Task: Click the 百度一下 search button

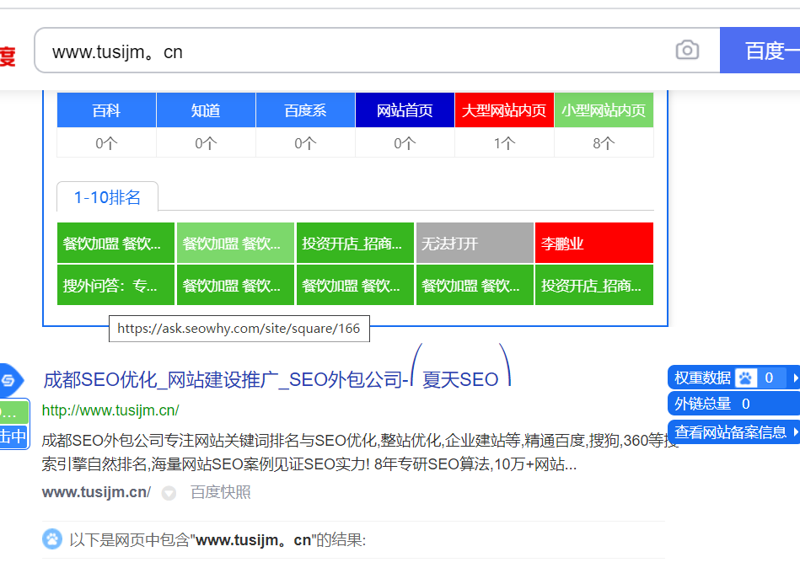Action: [764, 50]
